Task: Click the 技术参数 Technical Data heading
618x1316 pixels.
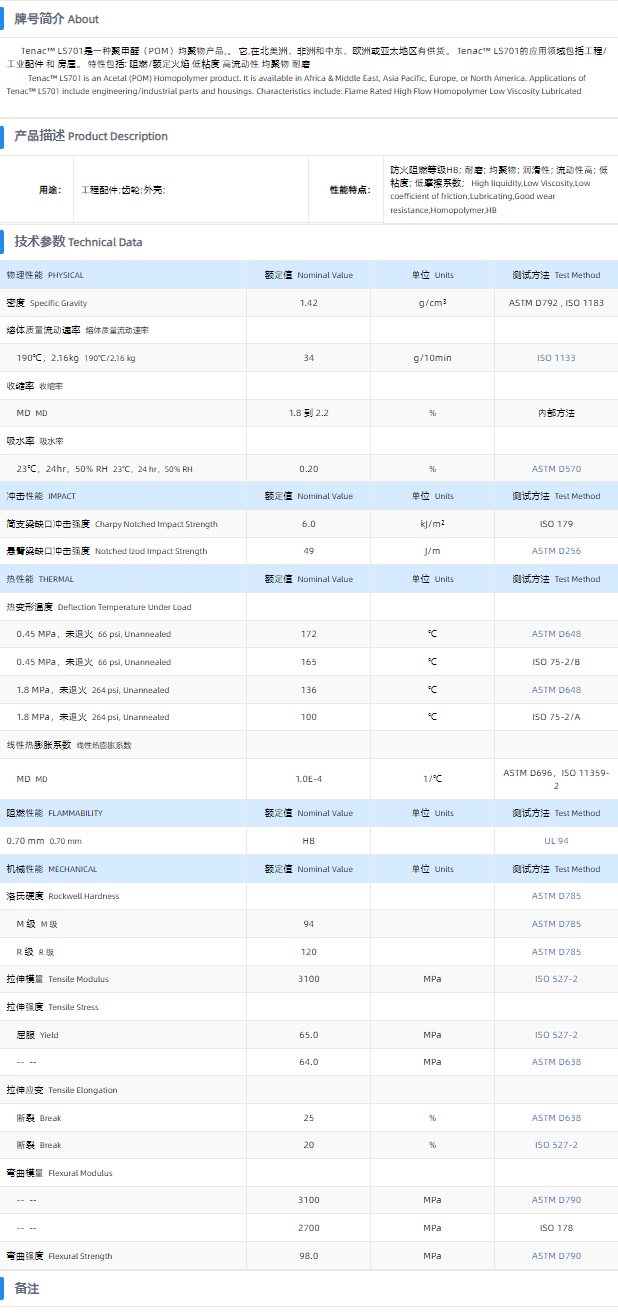Action: (x=78, y=242)
